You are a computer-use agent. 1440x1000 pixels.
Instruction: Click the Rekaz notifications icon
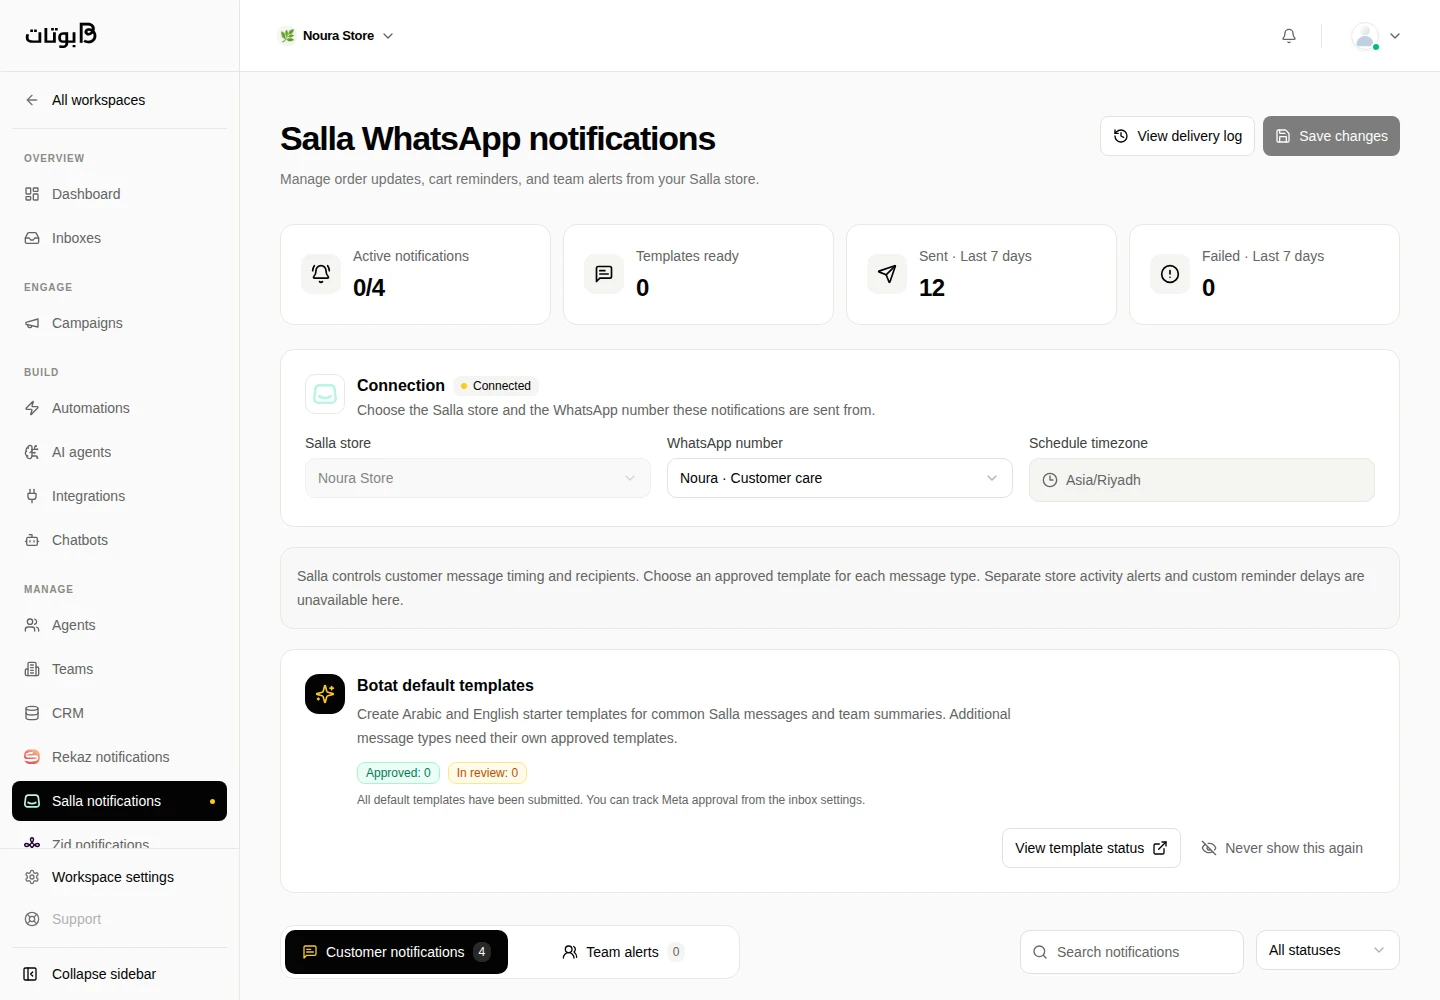[32, 757]
